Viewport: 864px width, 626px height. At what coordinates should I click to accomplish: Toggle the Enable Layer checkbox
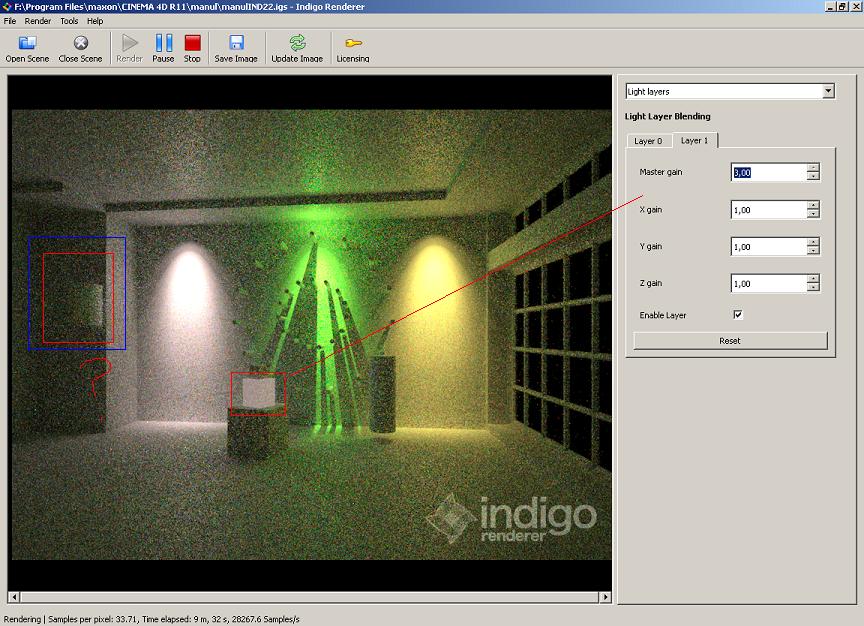[738, 315]
